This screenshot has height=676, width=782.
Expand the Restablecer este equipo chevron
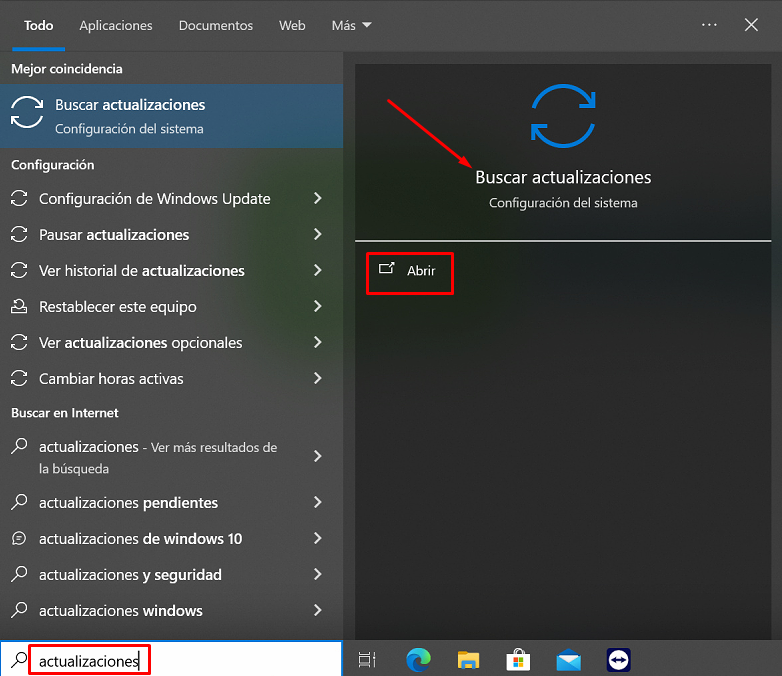pyautogui.click(x=318, y=306)
